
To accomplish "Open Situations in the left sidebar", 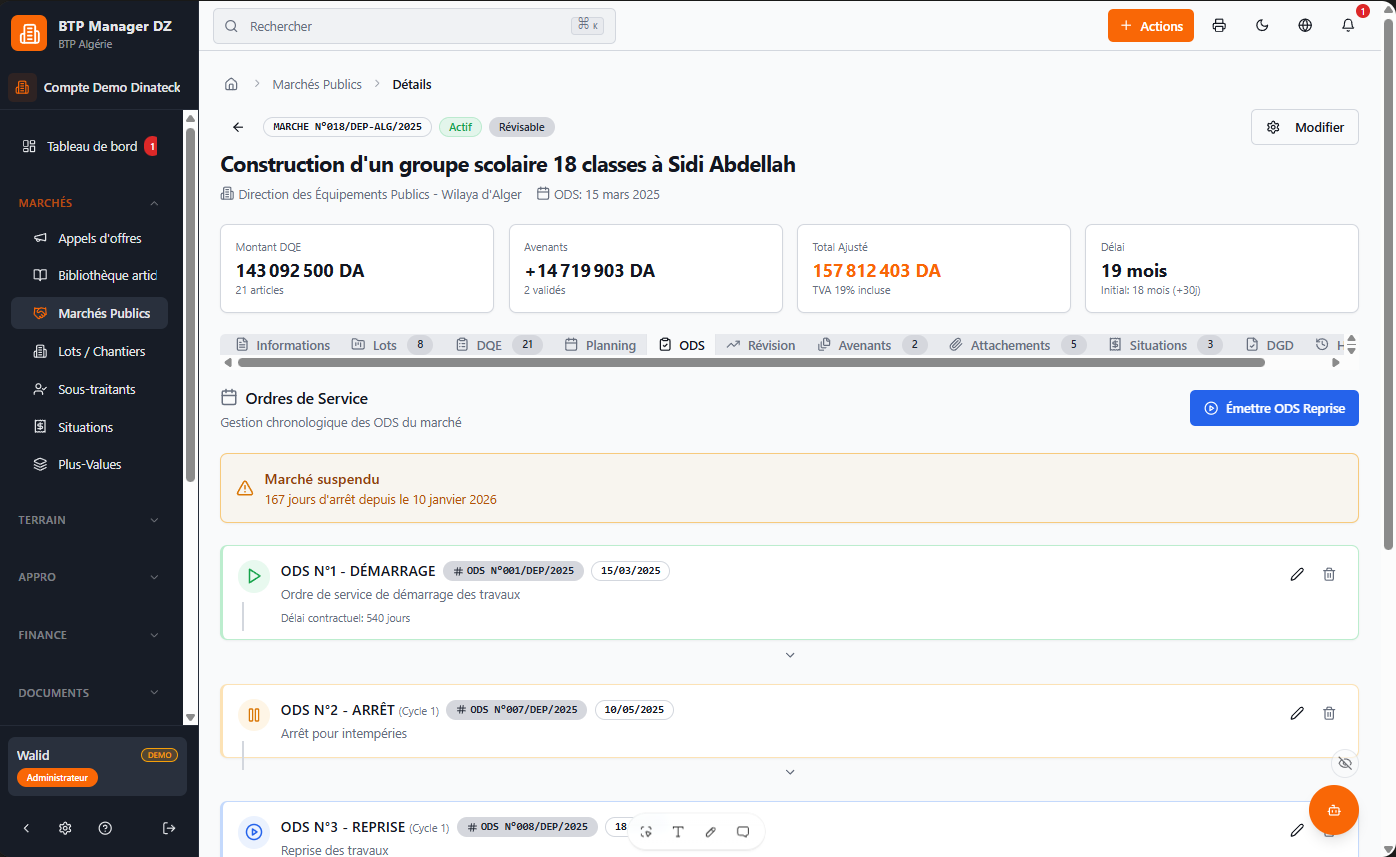I will click(x=90, y=427).
